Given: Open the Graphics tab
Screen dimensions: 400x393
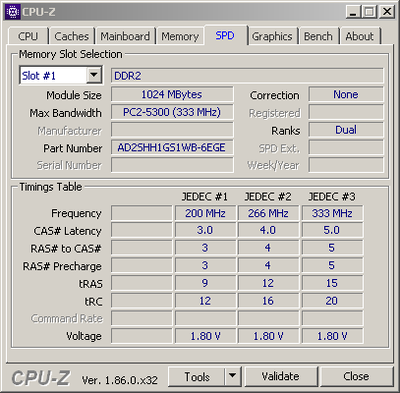Looking at the screenshot, I should (272, 36).
